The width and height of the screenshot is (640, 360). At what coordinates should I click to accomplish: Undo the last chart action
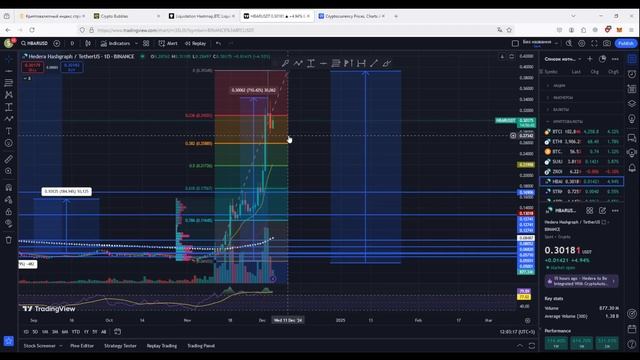point(218,43)
